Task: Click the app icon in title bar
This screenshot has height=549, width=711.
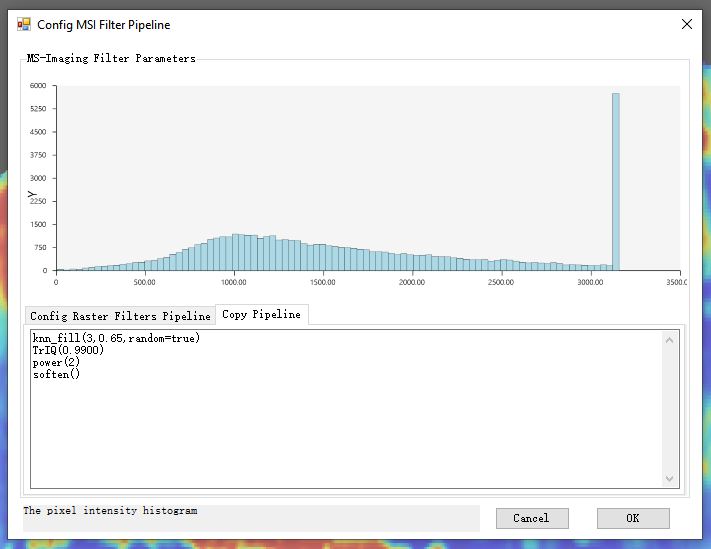Action: tap(24, 24)
